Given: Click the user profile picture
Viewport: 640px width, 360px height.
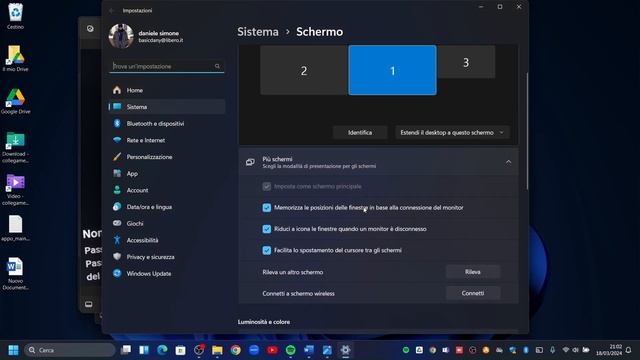Looking at the screenshot, I should pos(121,36).
